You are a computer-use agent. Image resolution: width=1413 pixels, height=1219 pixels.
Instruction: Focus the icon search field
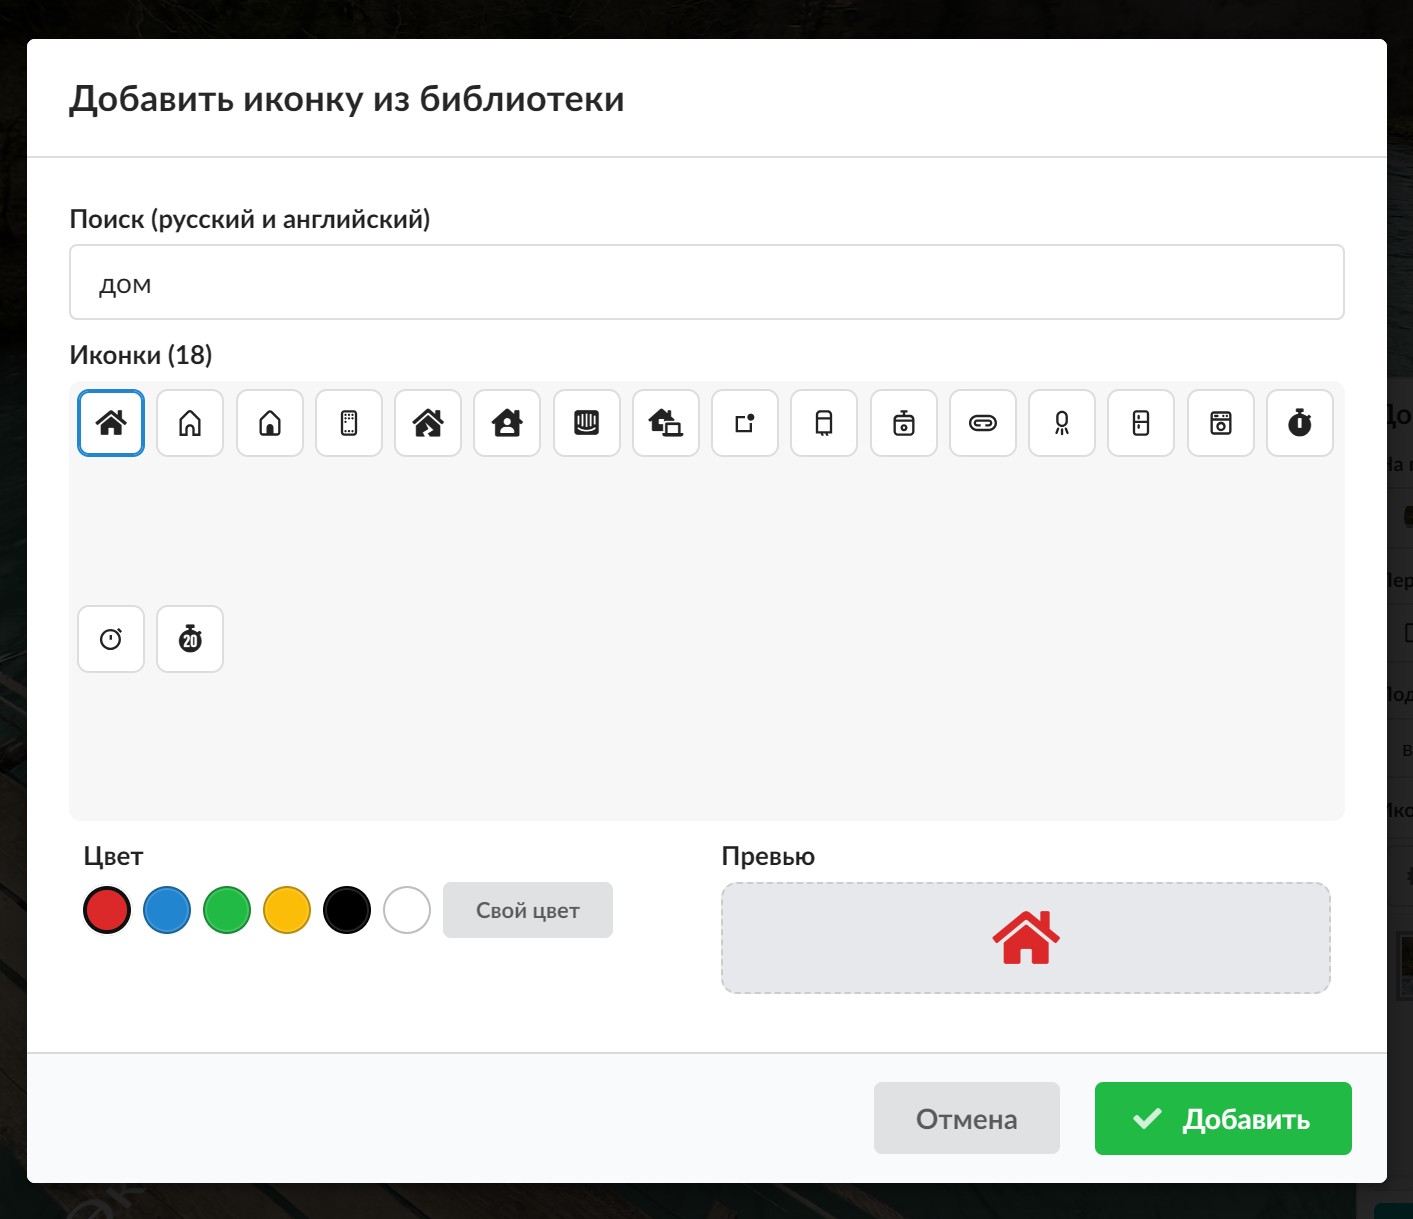click(x=707, y=283)
